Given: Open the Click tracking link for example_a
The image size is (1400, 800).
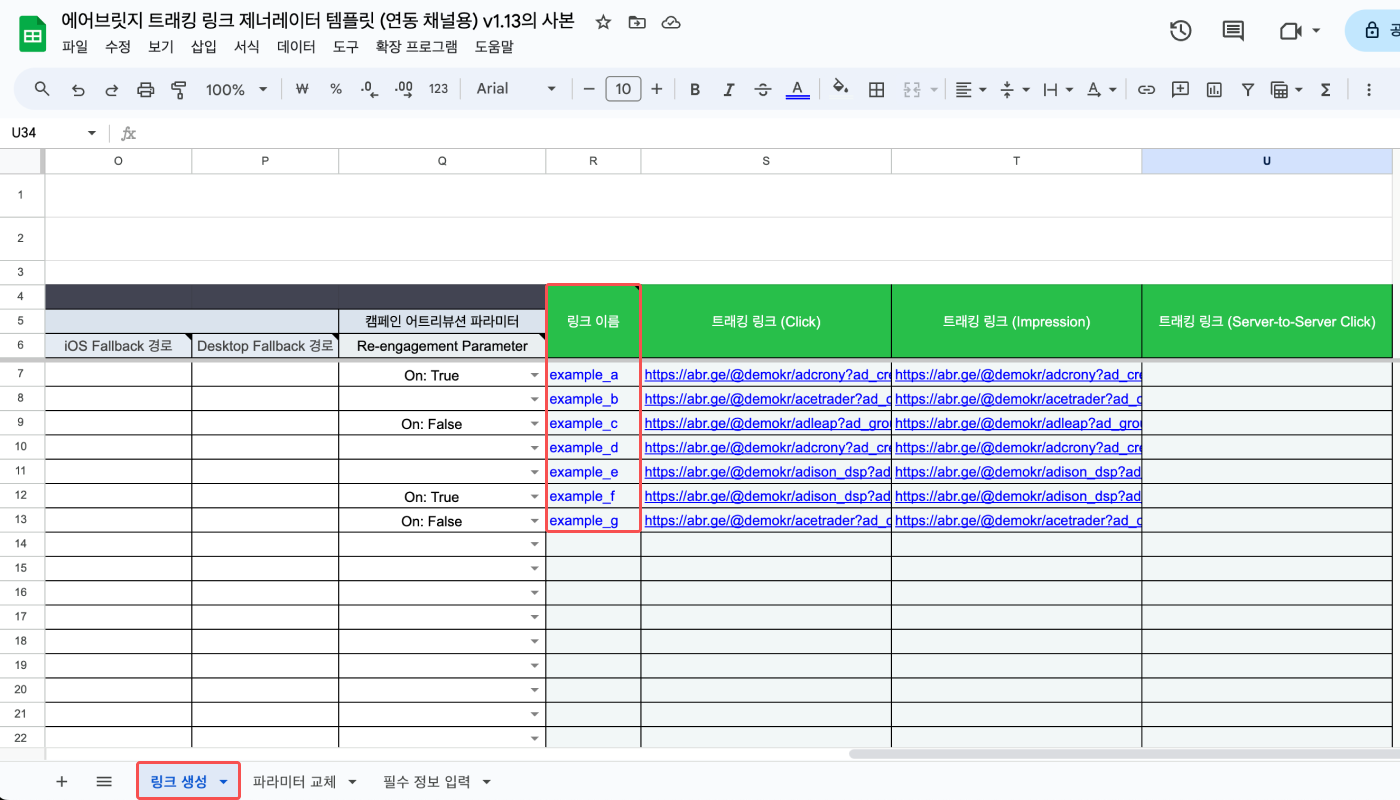Looking at the screenshot, I should (x=767, y=375).
